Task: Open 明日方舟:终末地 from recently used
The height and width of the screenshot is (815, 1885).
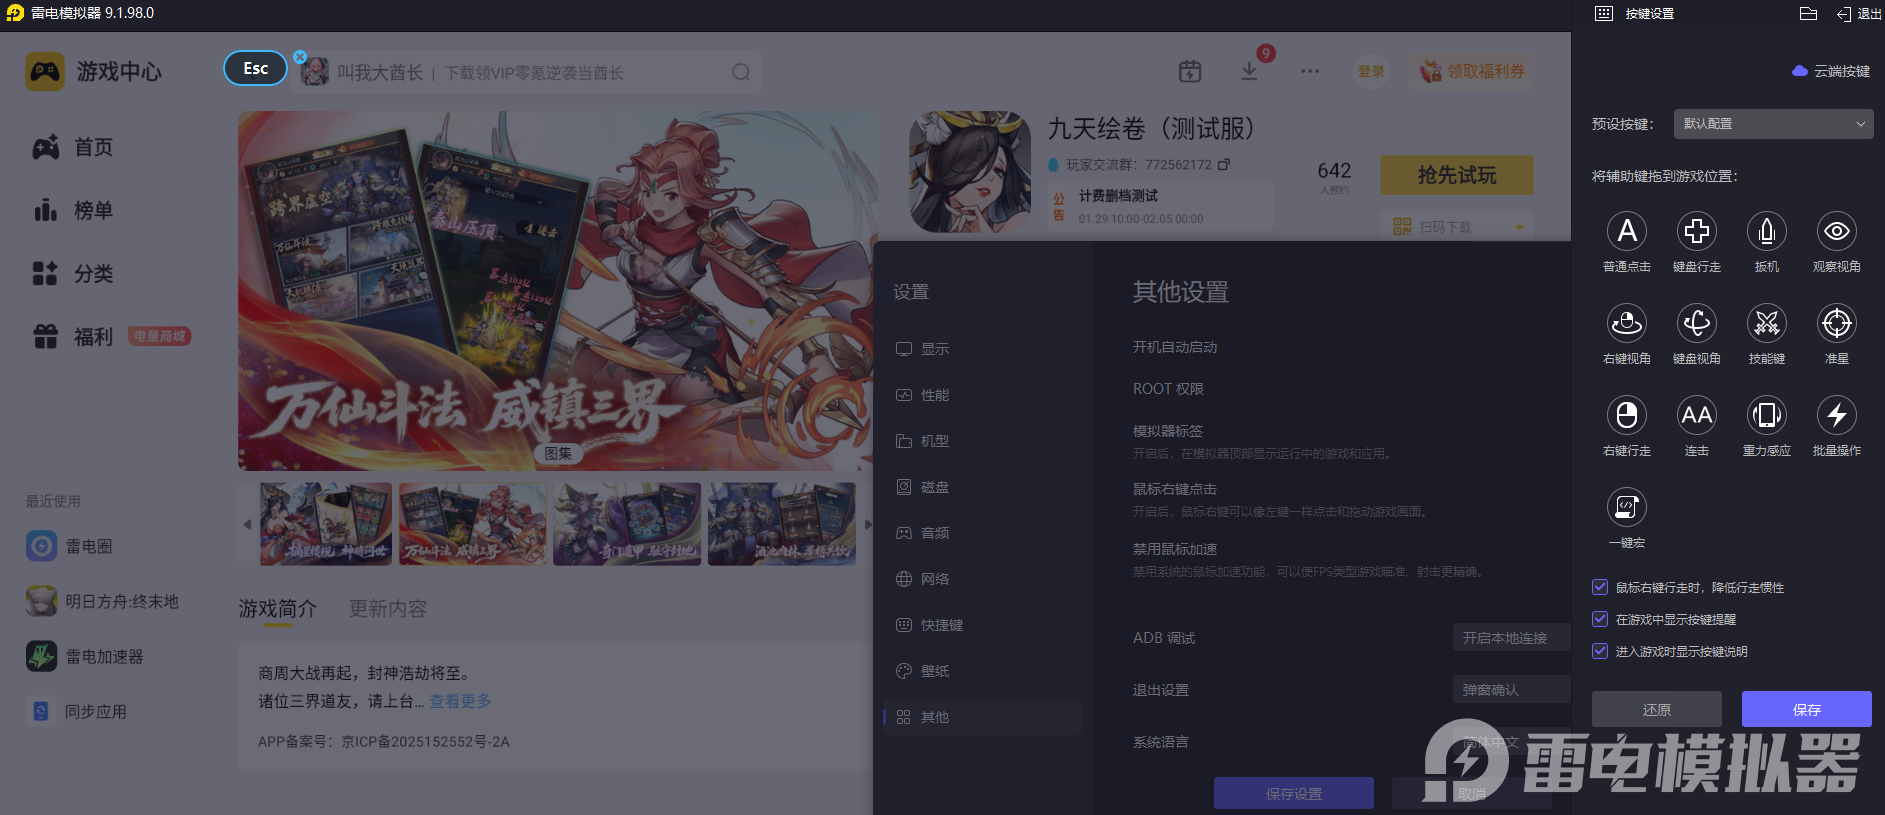Action: click(103, 601)
